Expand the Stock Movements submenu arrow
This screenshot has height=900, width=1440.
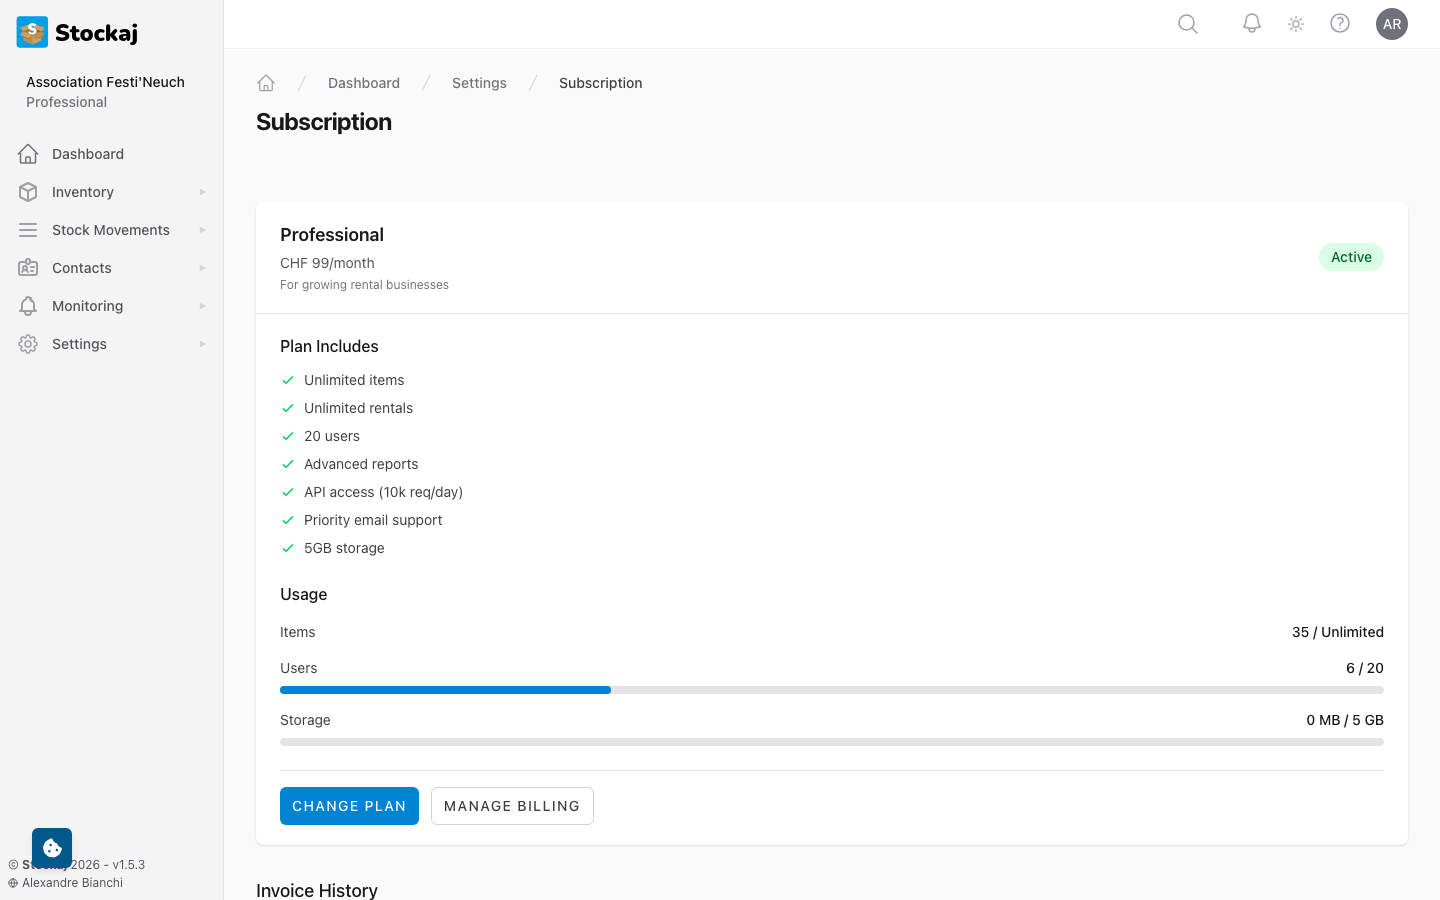[x=202, y=230]
